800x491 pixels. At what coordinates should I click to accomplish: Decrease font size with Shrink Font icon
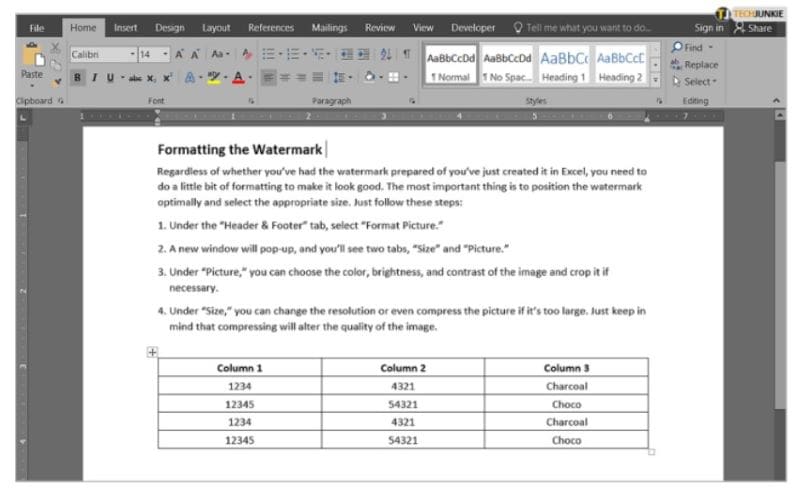(x=195, y=54)
